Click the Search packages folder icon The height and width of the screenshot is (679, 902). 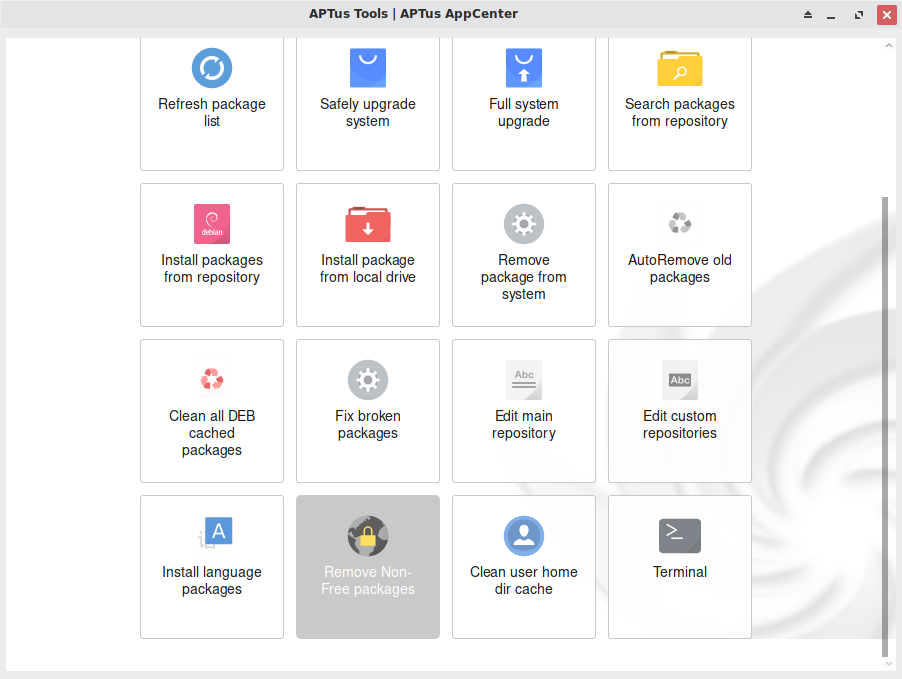click(679, 68)
